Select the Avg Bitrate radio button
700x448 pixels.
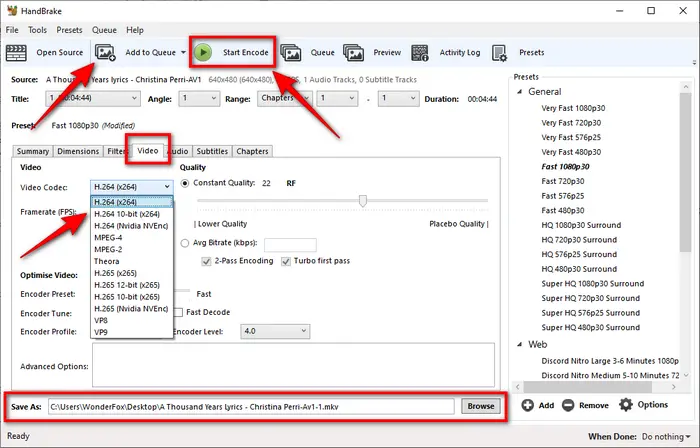pyautogui.click(x=185, y=243)
